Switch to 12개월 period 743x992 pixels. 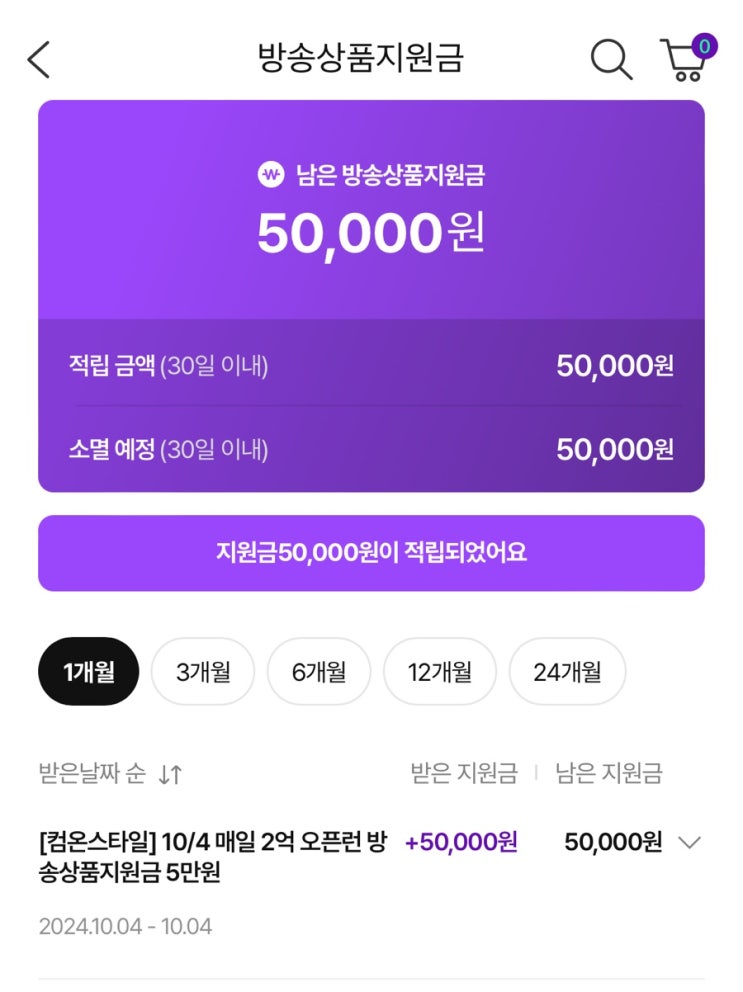point(440,672)
